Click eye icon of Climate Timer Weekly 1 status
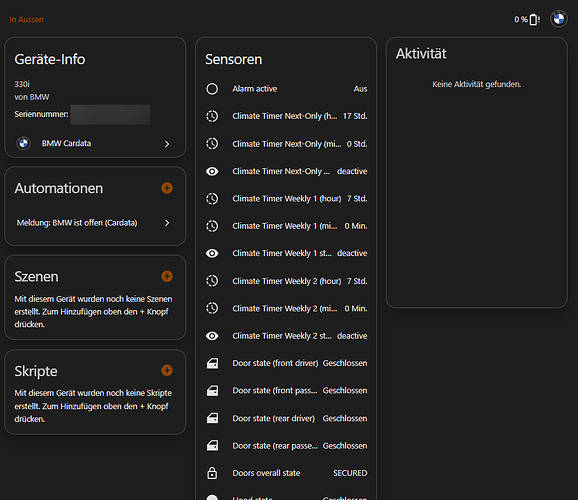This screenshot has height=500, width=578. click(x=212, y=253)
